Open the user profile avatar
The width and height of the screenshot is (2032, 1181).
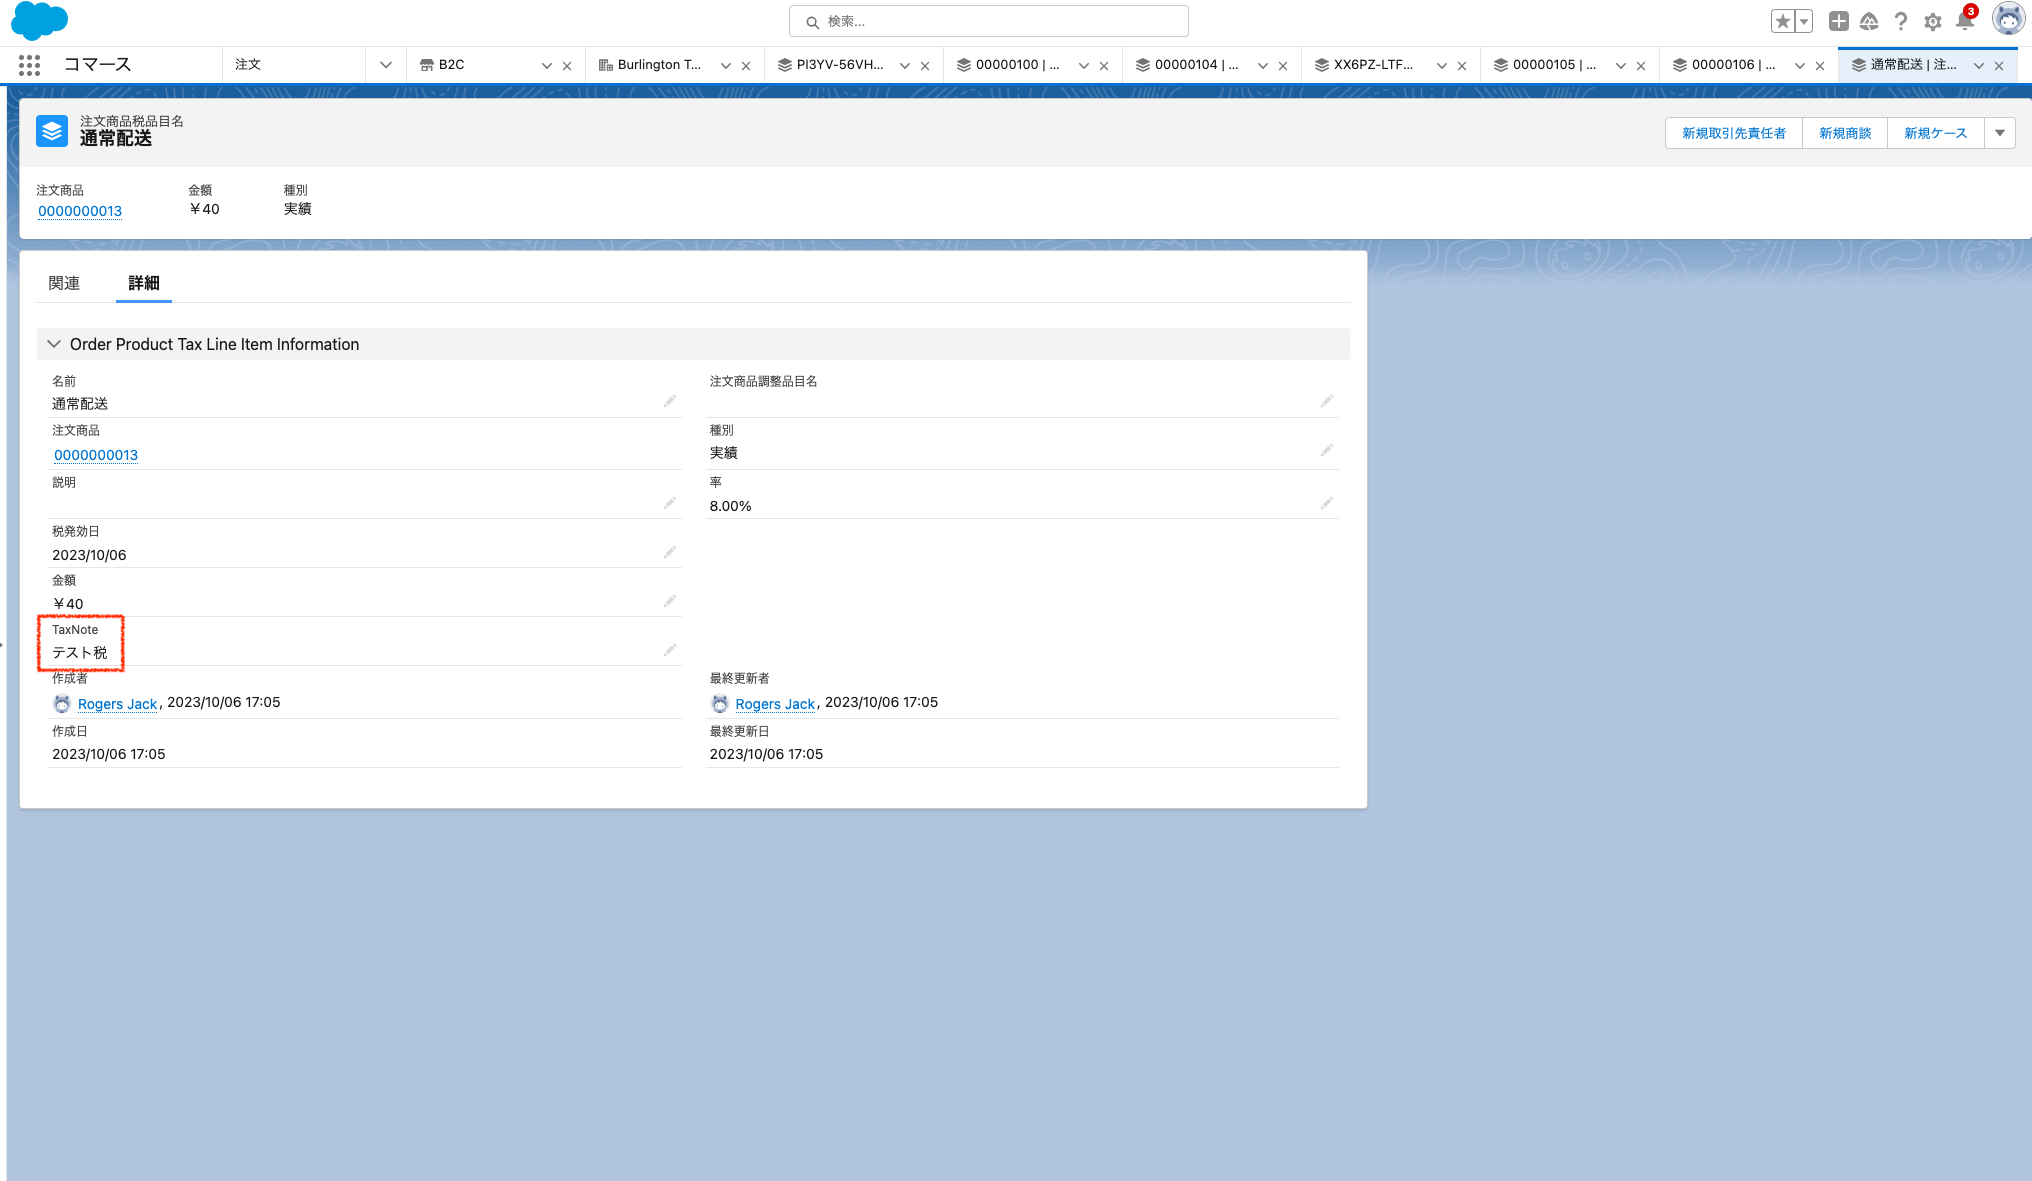click(x=2008, y=19)
